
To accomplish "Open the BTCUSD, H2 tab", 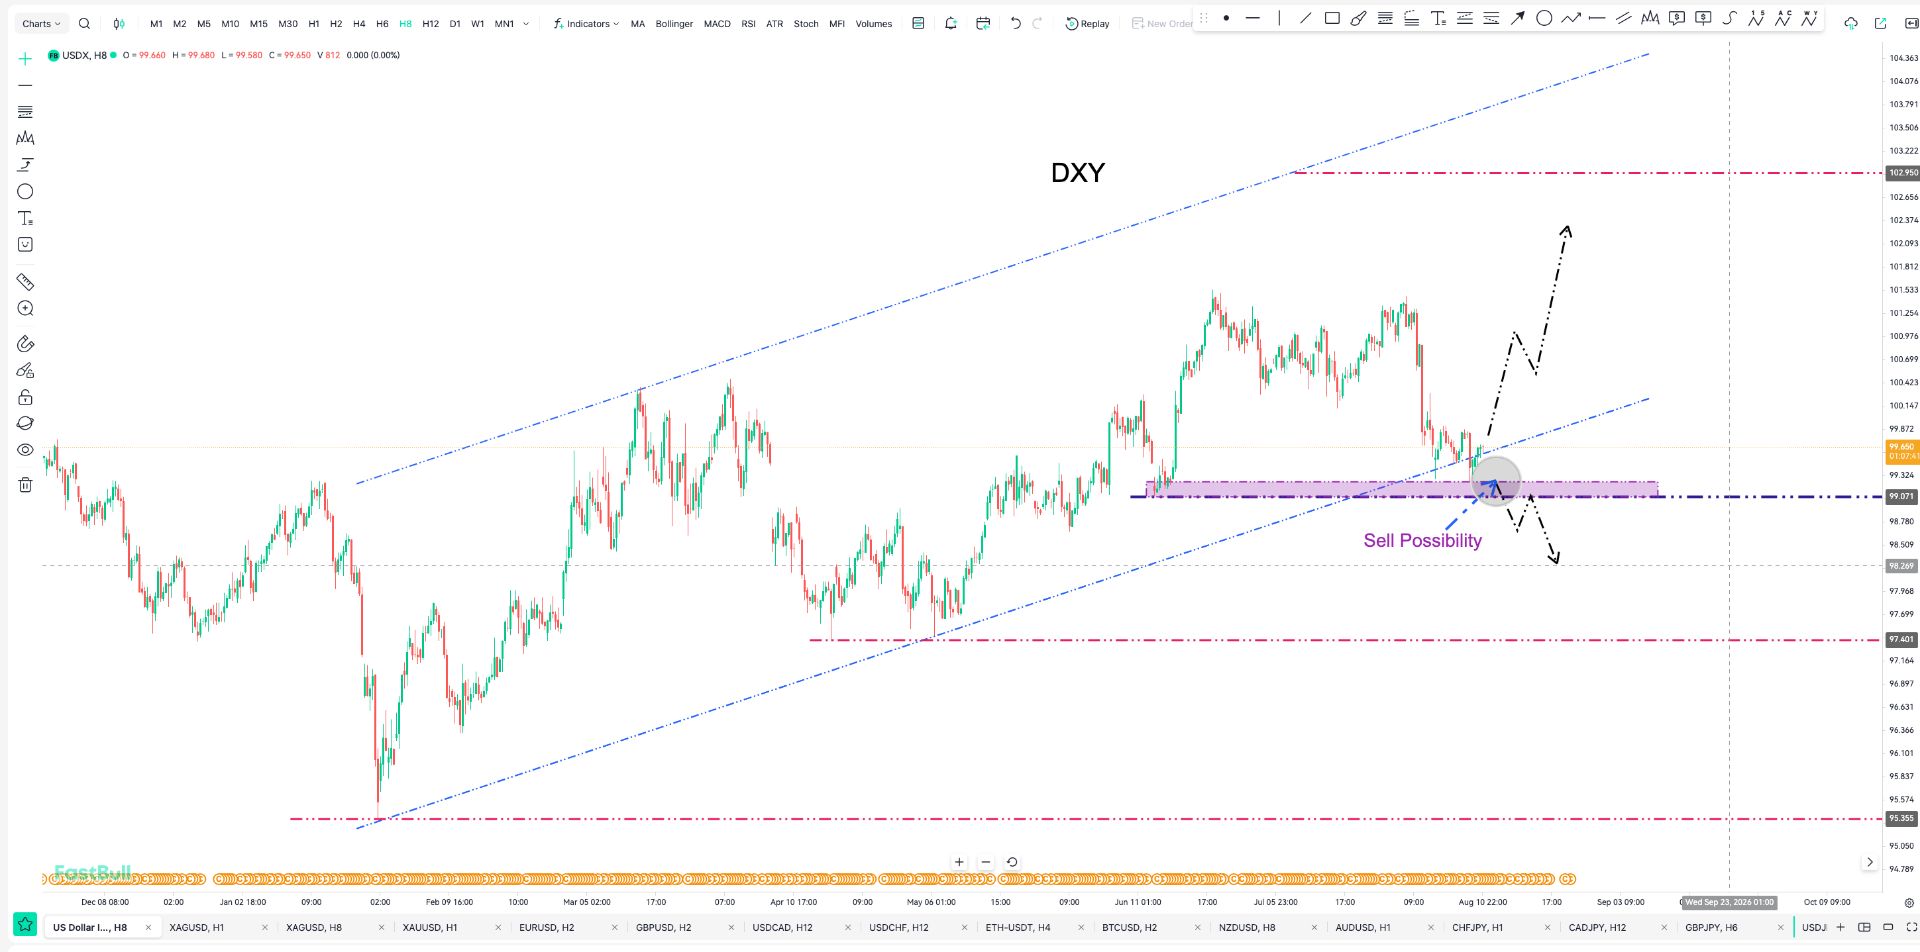I will coord(1130,927).
